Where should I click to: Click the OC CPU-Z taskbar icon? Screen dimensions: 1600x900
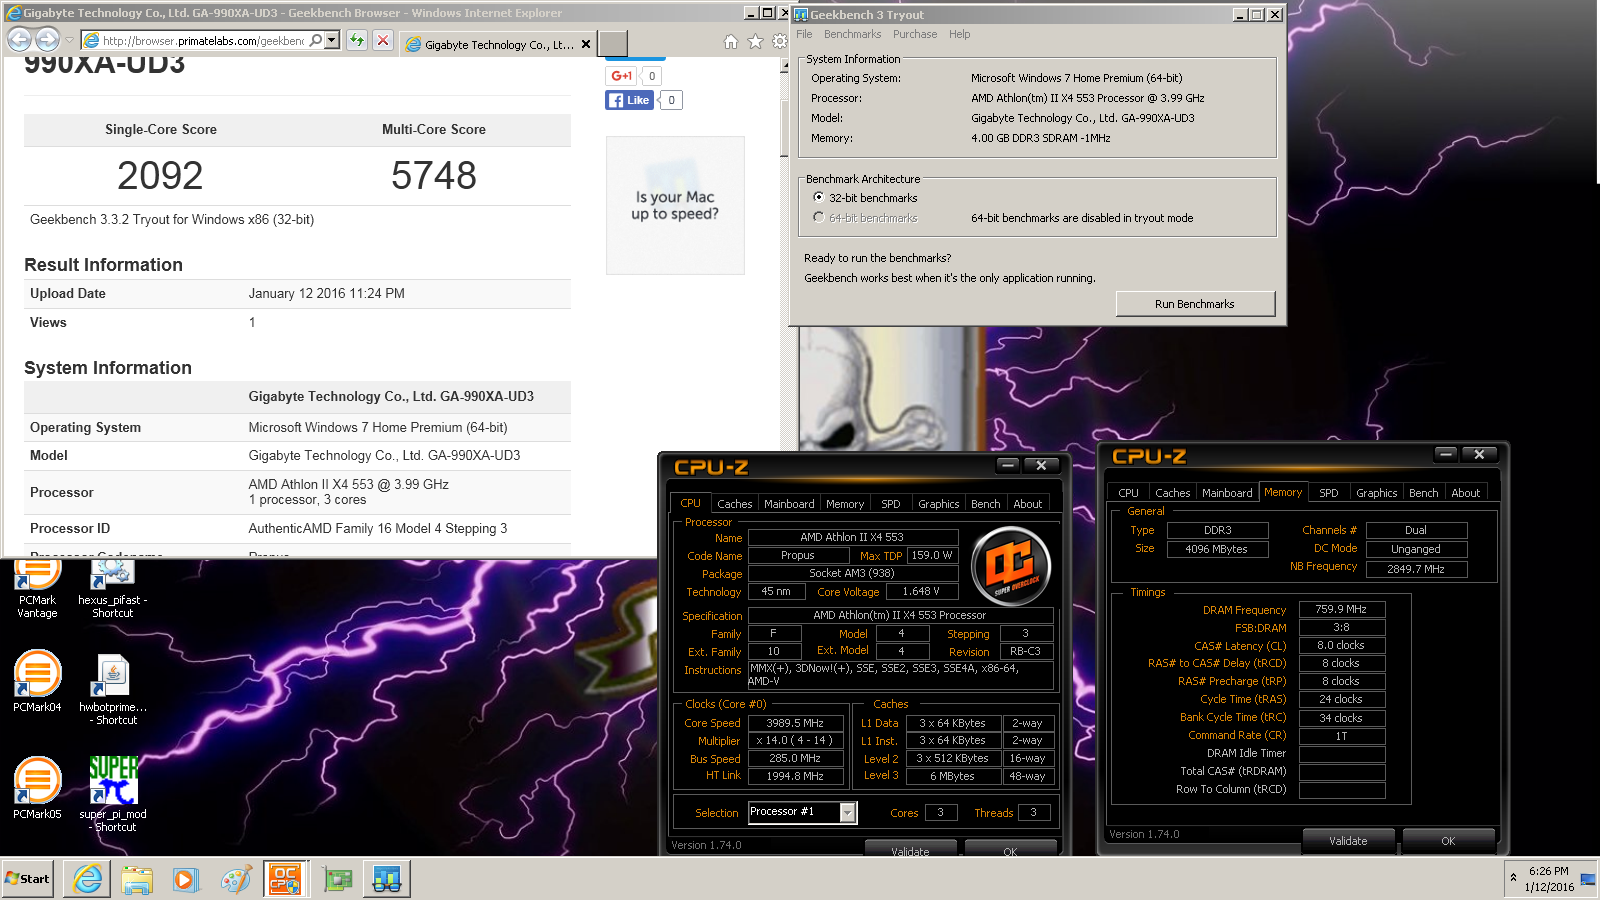pyautogui.click(x=285, y=879)
